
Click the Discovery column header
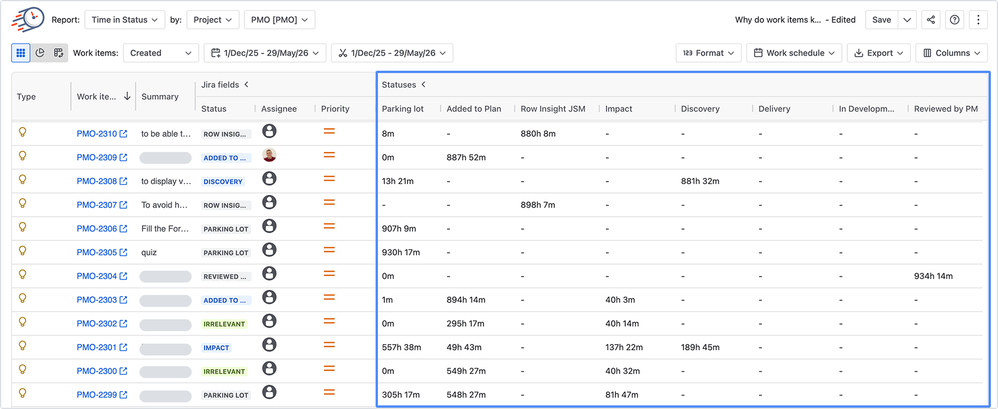tap(700, 109)
